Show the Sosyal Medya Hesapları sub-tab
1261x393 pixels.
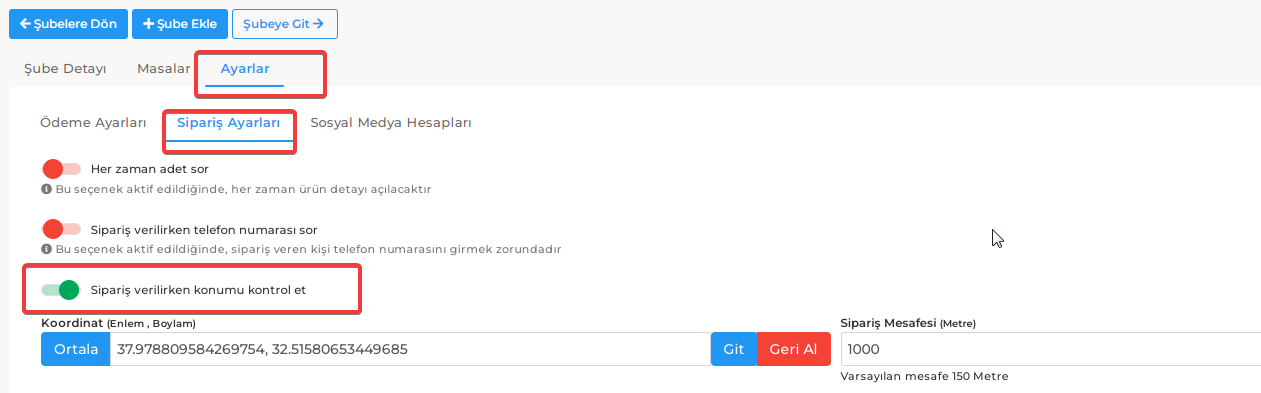point(391,122)
